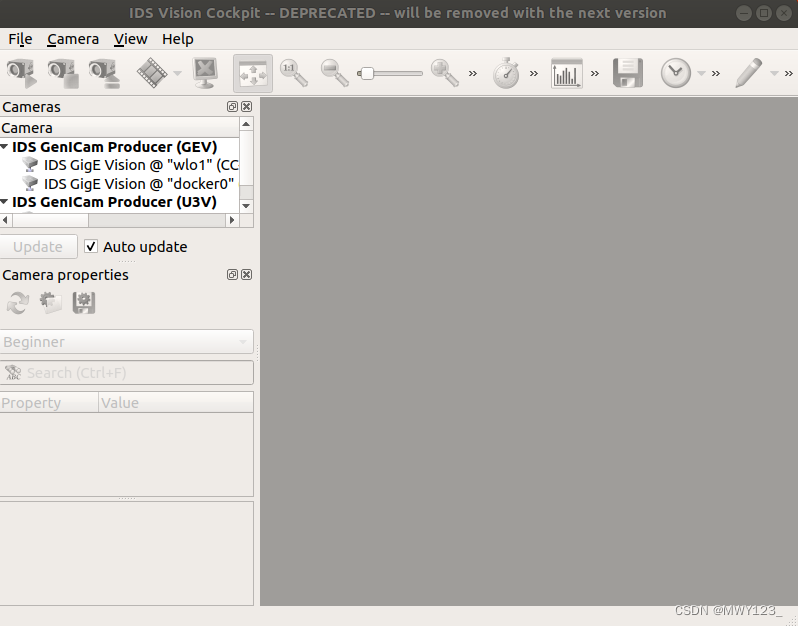This screenshot has width=798, height=626.
Task: Click the film strip recording icon
Action: (x=152, y=73)
